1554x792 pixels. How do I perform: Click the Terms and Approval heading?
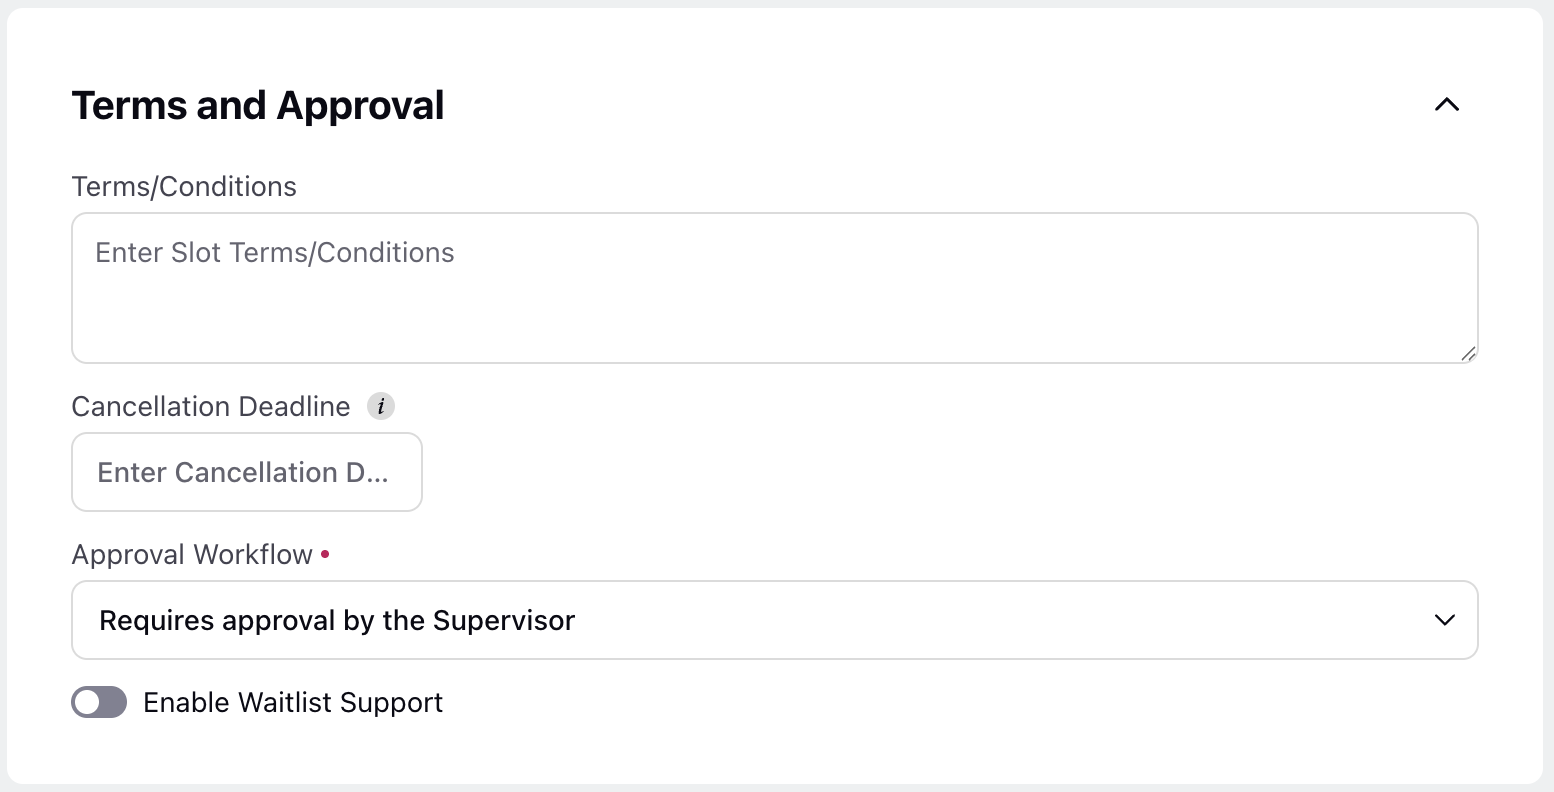coord(258,106)
